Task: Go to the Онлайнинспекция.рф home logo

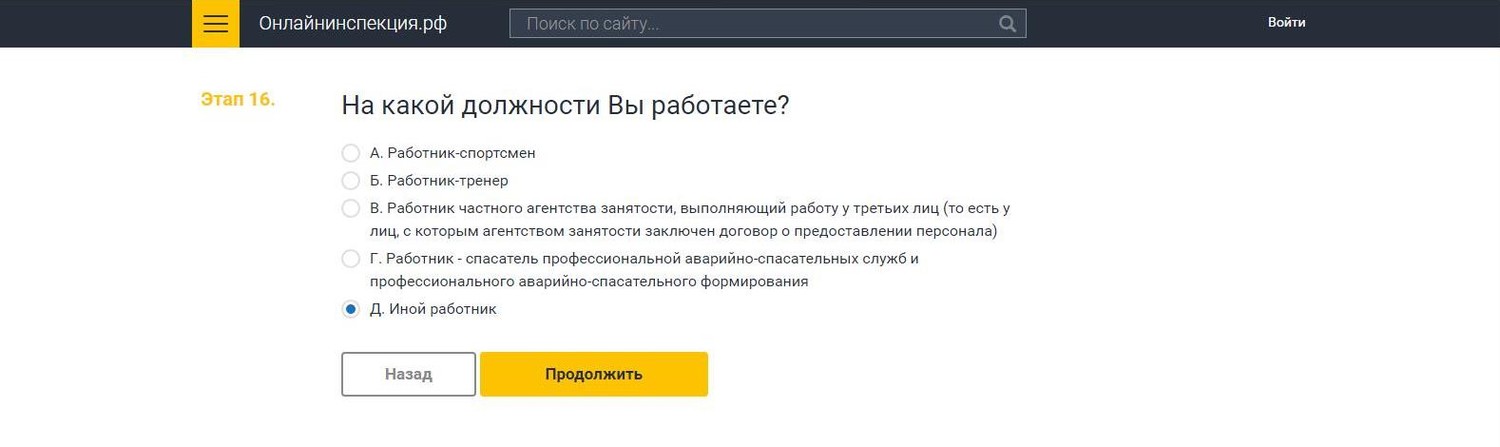Action: click(353, 23)
